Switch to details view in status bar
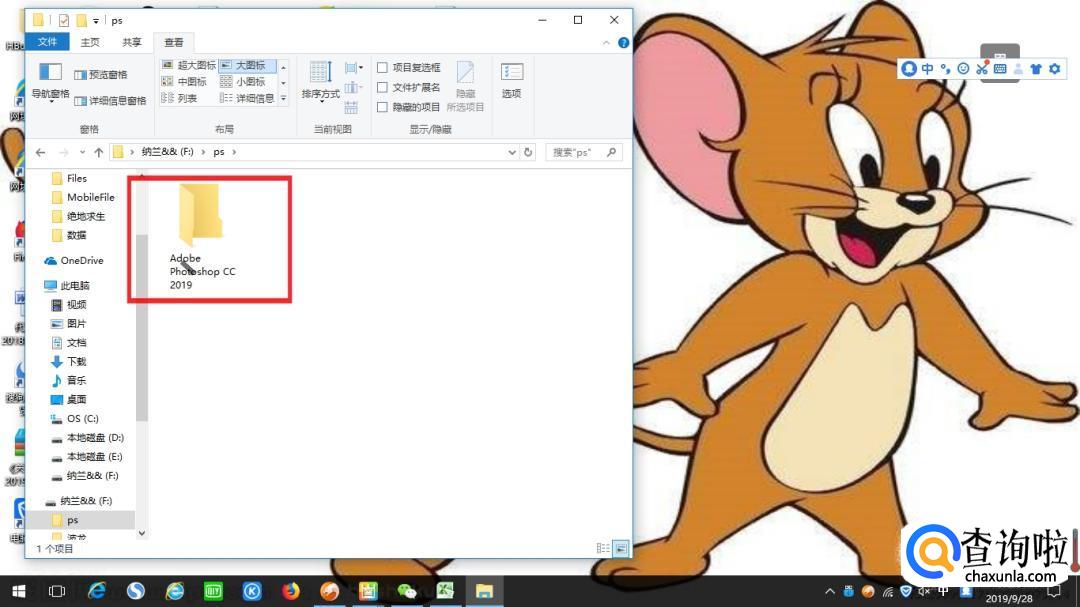The image size is (1080, 607). click(603, 548)
